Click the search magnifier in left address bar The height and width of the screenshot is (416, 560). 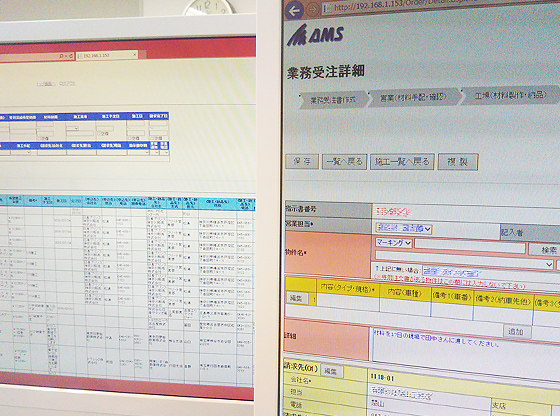point(61,56)
